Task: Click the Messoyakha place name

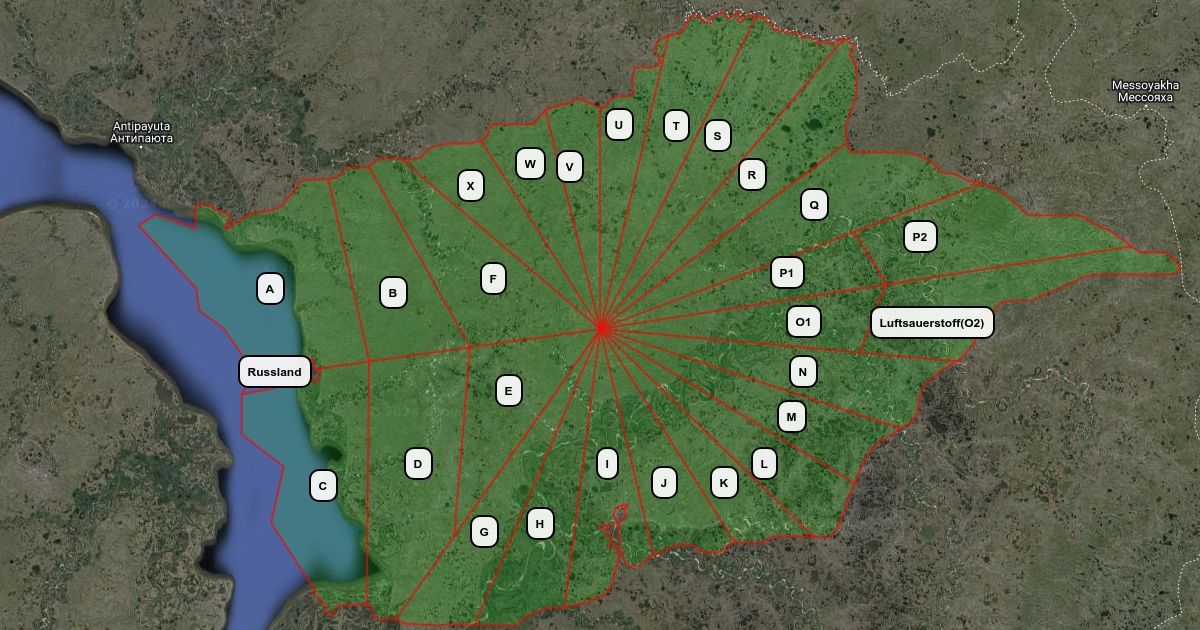Action: (1145, 91)
